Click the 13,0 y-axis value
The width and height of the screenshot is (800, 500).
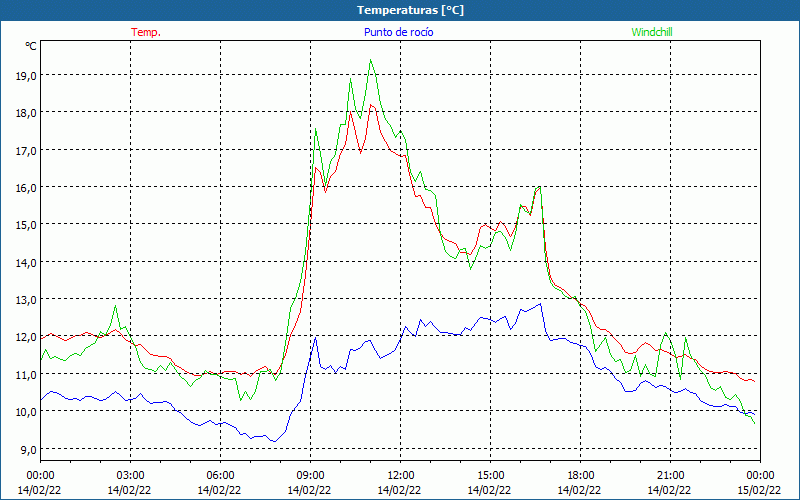pyautogui.click(x=27, y=300)
